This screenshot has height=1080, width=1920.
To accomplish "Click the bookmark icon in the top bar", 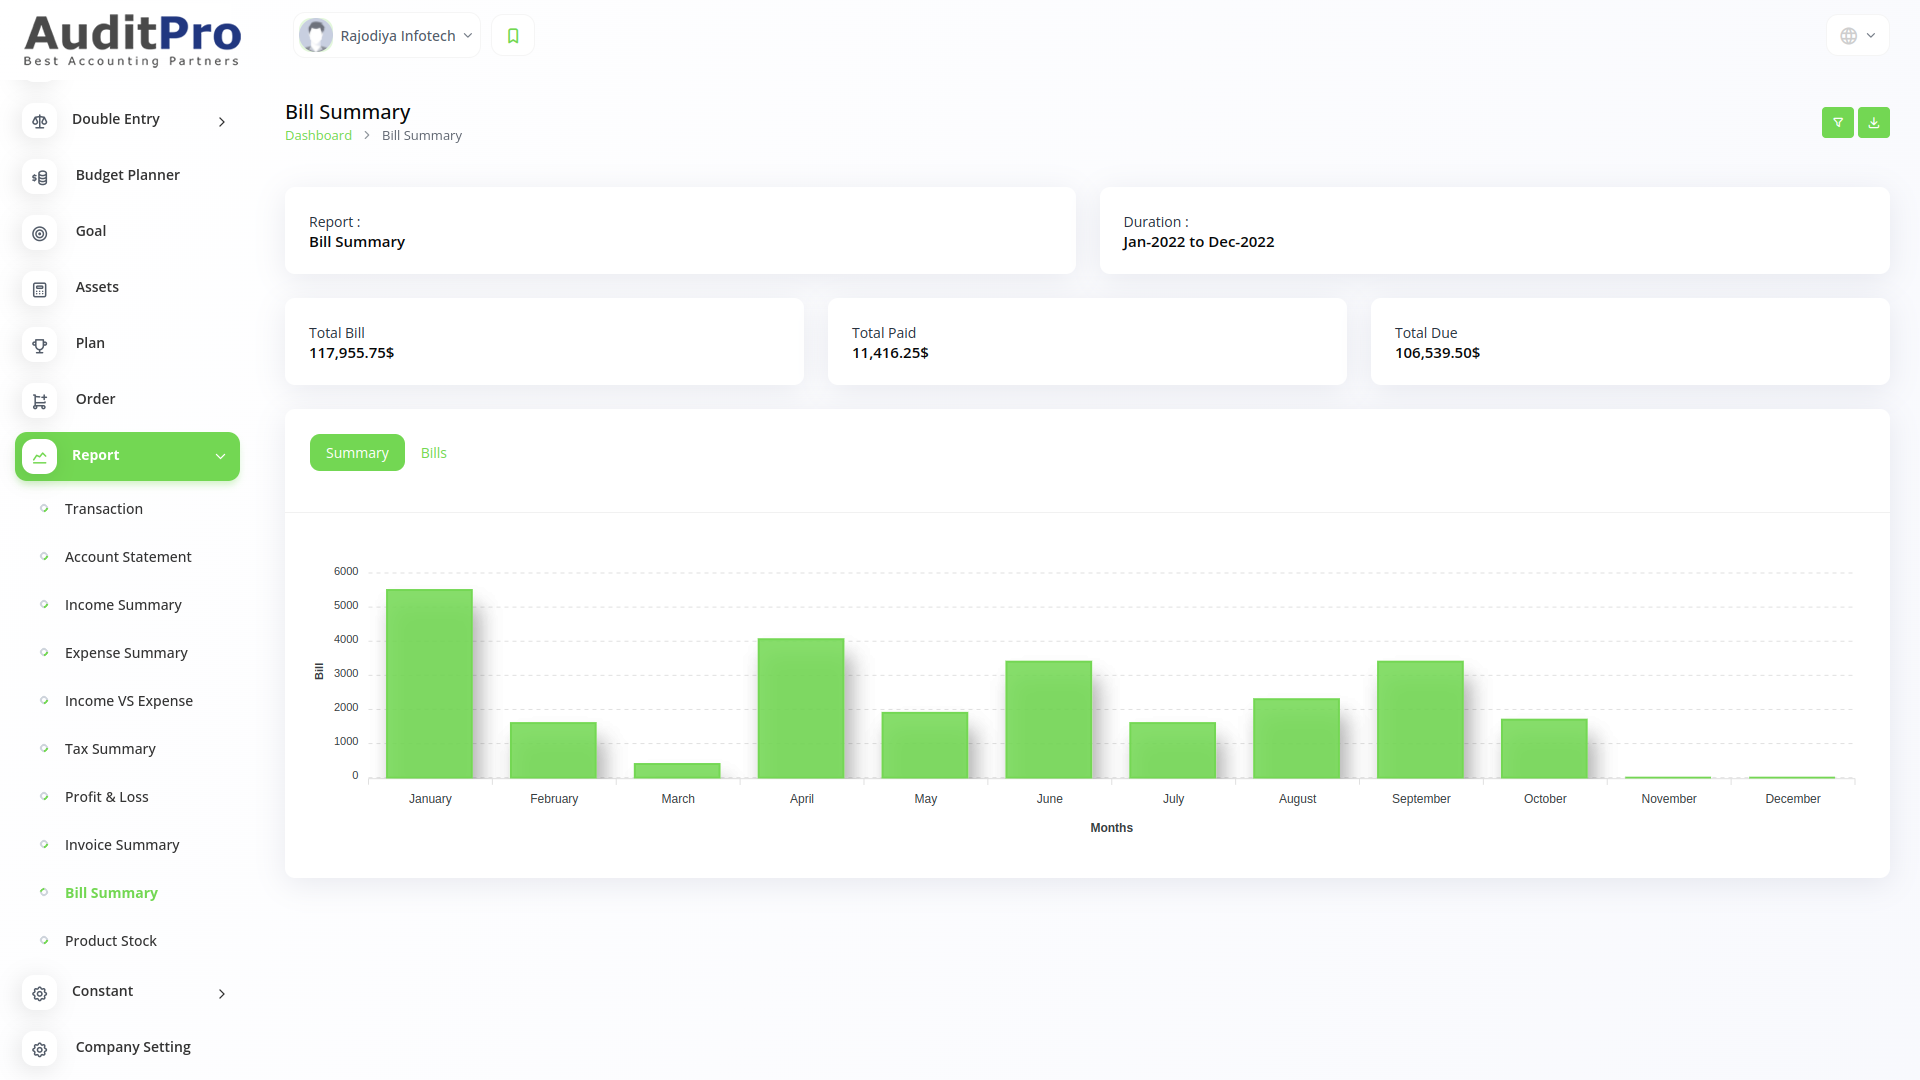I will (x=513, y=36).
